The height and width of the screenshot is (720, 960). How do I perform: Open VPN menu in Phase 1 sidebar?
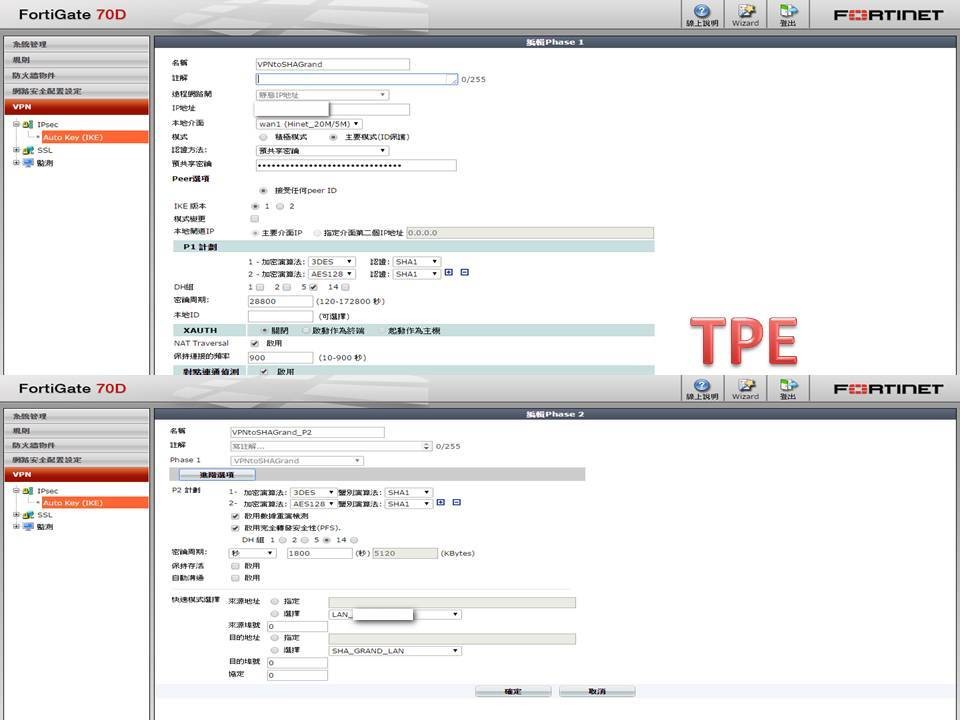pos(77,107)
